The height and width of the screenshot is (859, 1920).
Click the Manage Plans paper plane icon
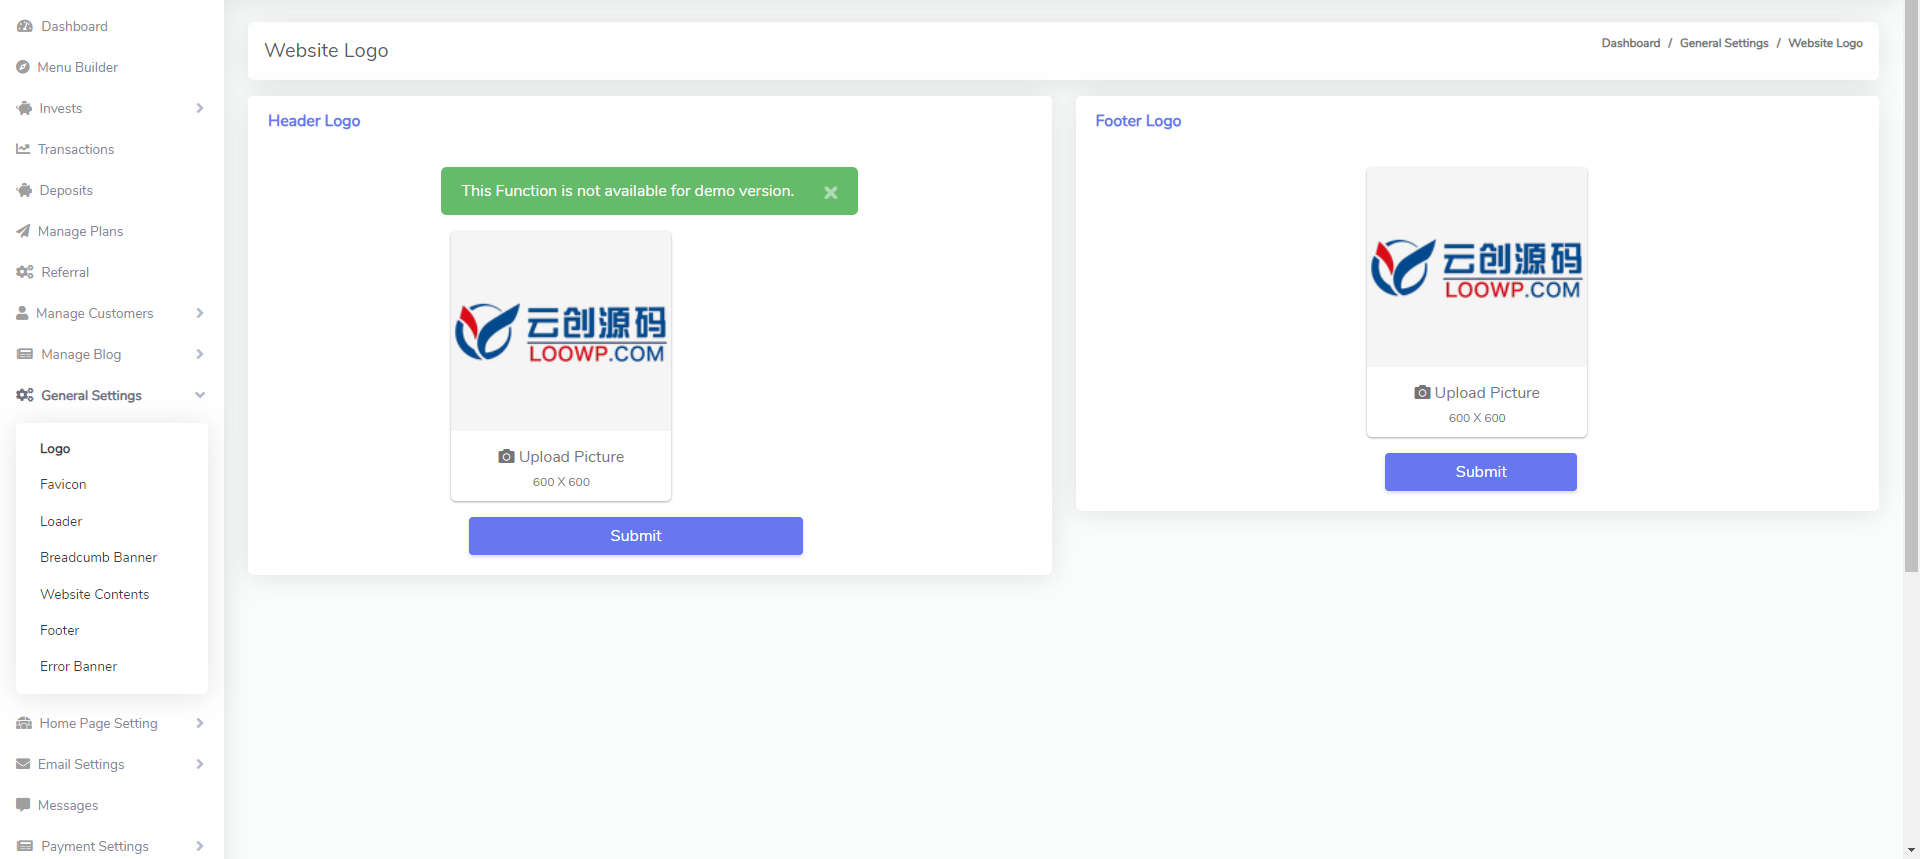pyautogui.click(x=23, y=231)
